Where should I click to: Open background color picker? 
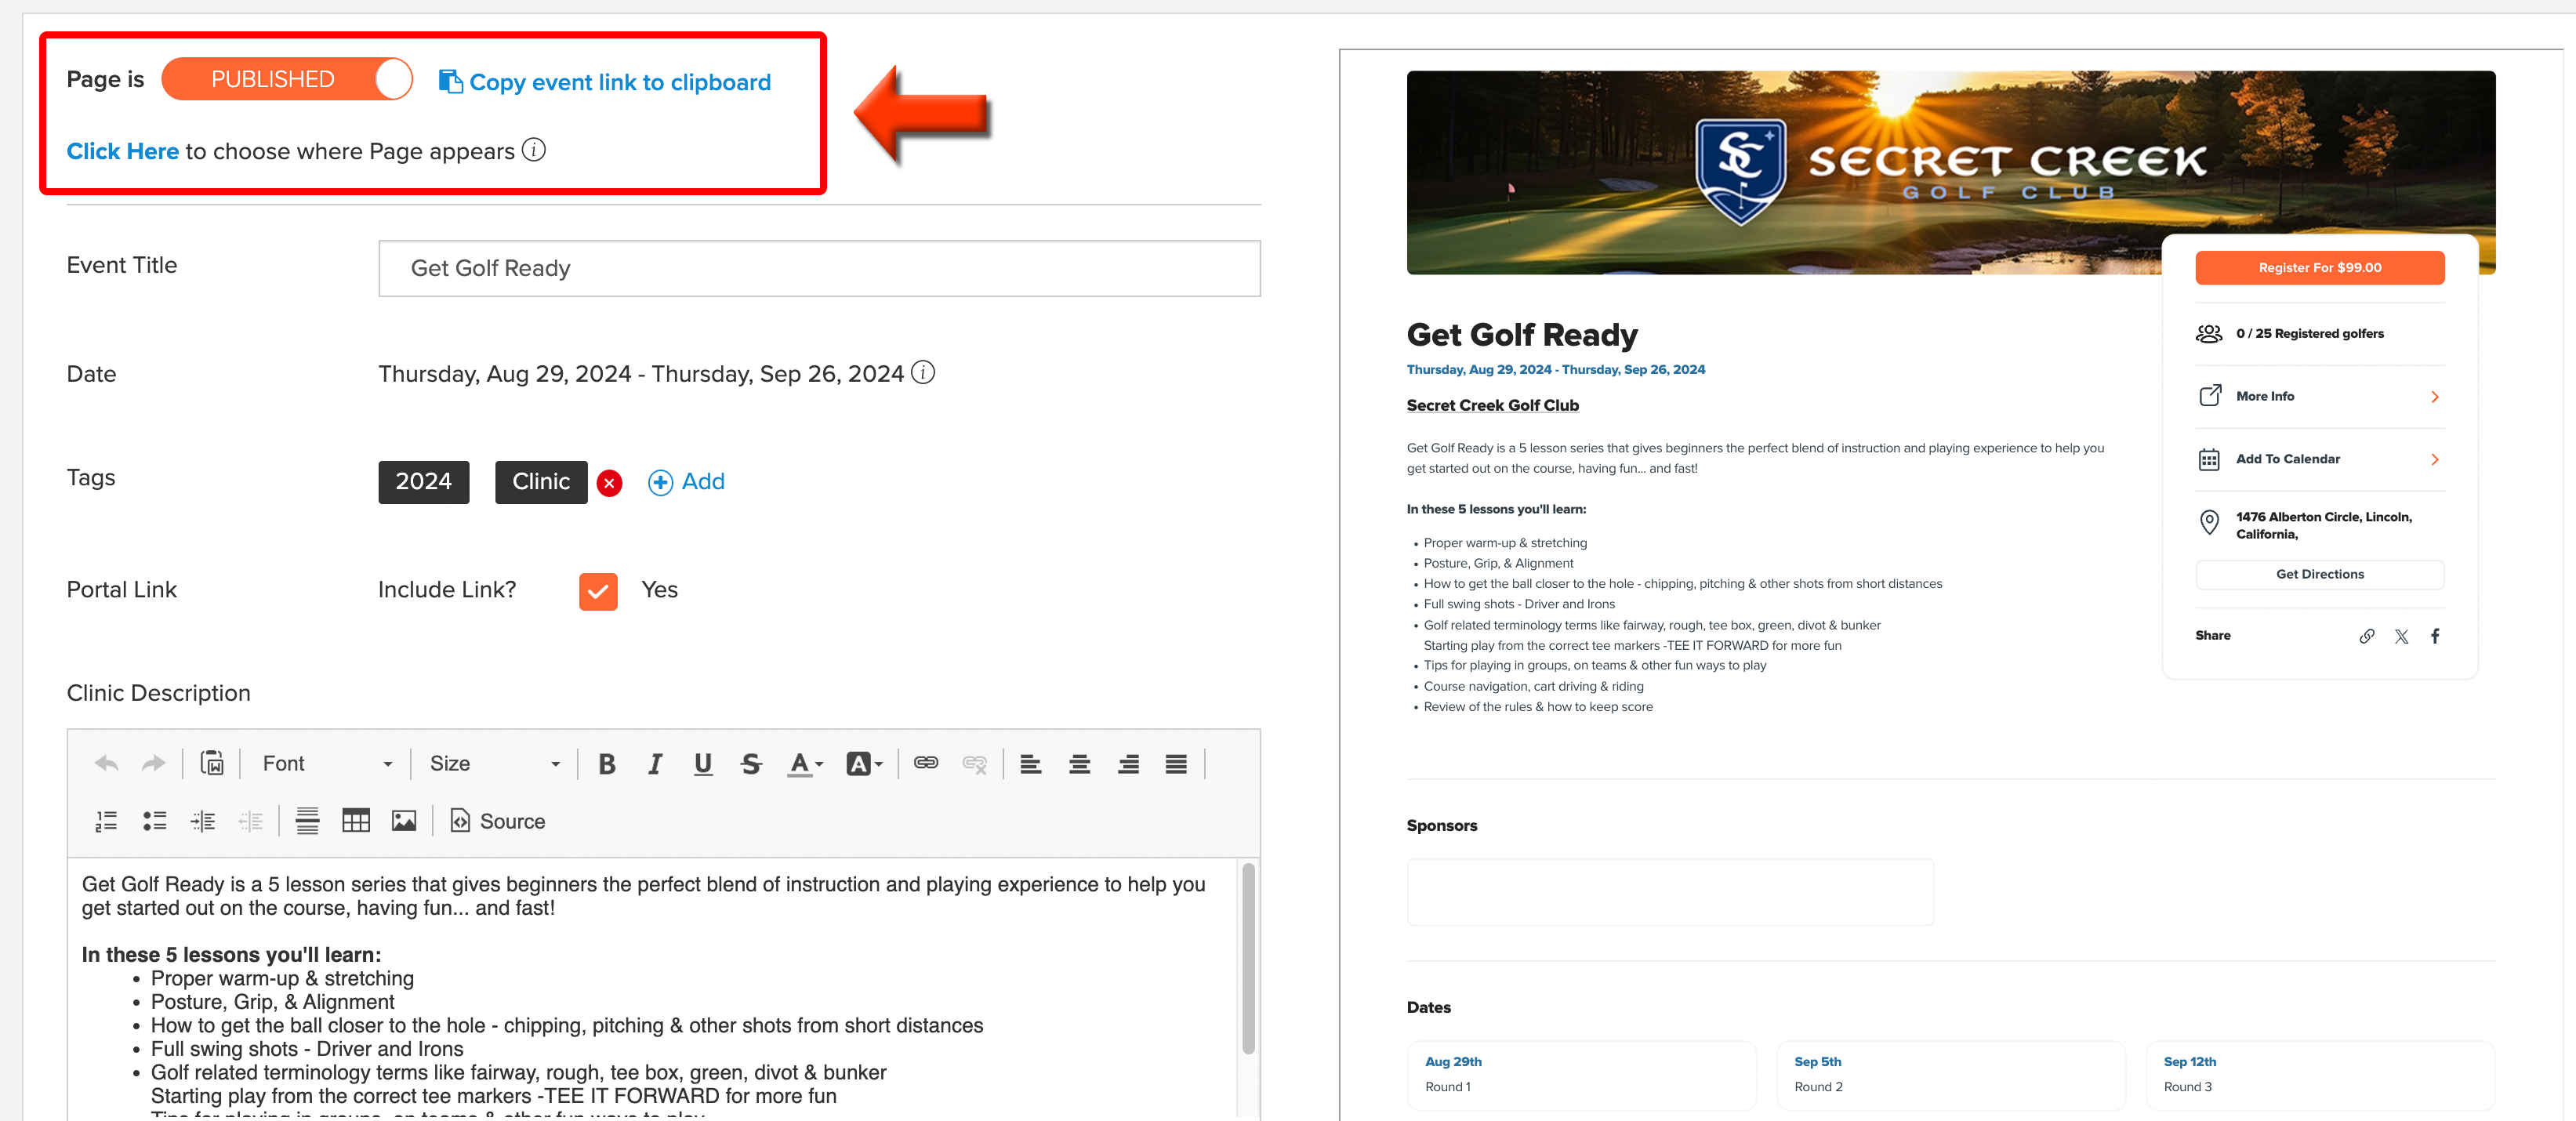[864, 764]
